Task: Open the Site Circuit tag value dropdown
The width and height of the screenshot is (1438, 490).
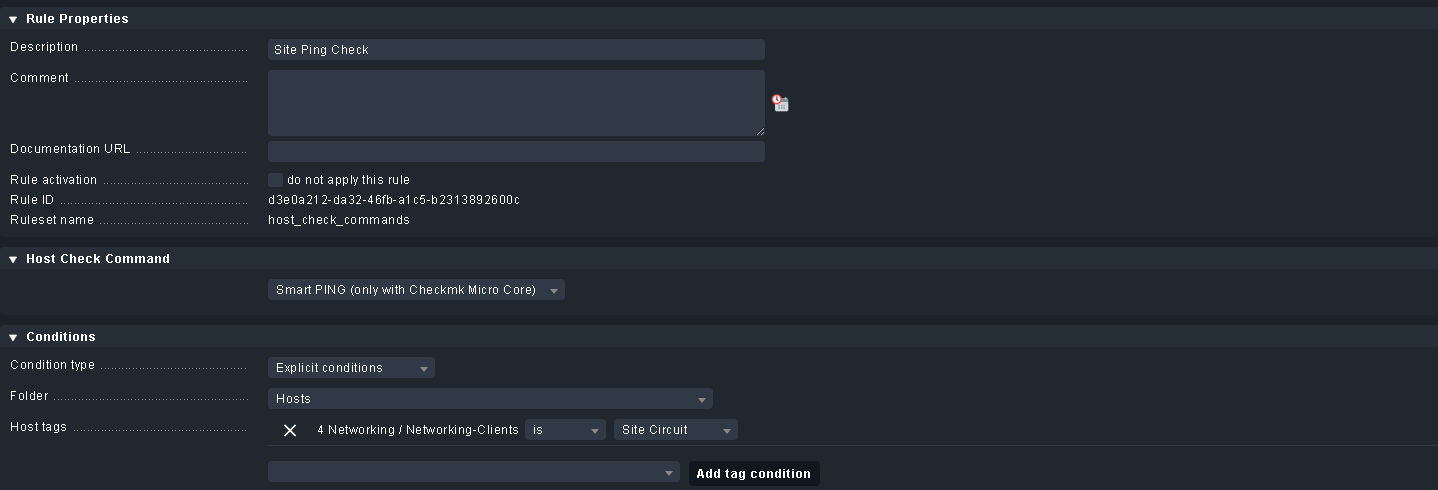Action: [675, 430]
